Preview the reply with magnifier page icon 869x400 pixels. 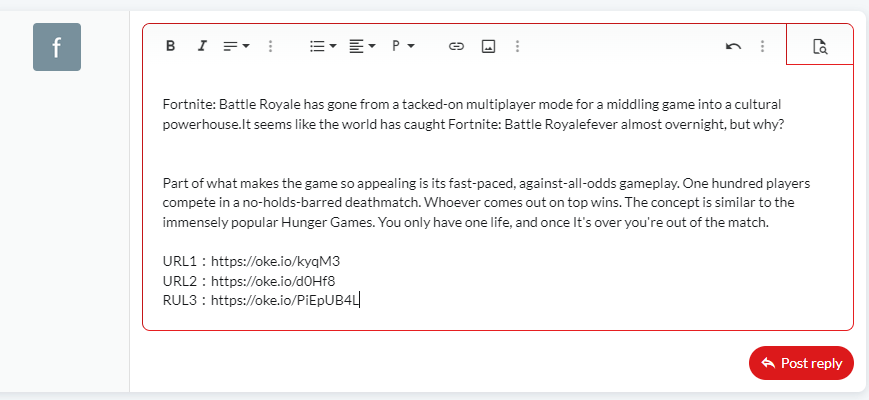(820, 46)
